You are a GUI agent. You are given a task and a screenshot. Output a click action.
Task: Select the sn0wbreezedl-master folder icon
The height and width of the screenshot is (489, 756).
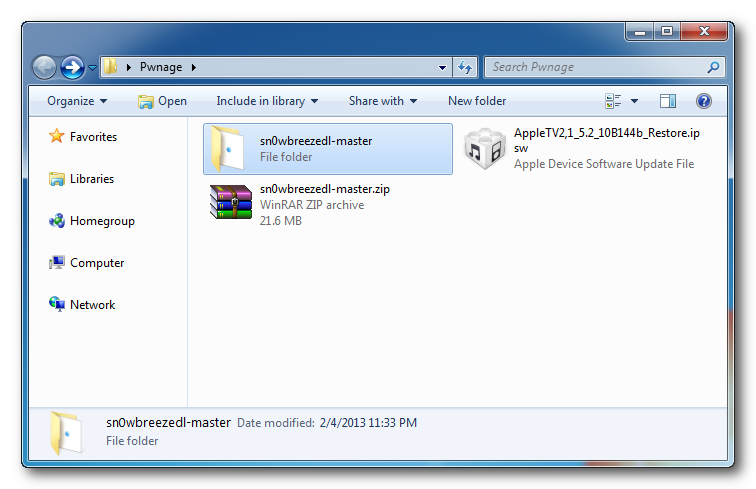[x=228, y=149]
